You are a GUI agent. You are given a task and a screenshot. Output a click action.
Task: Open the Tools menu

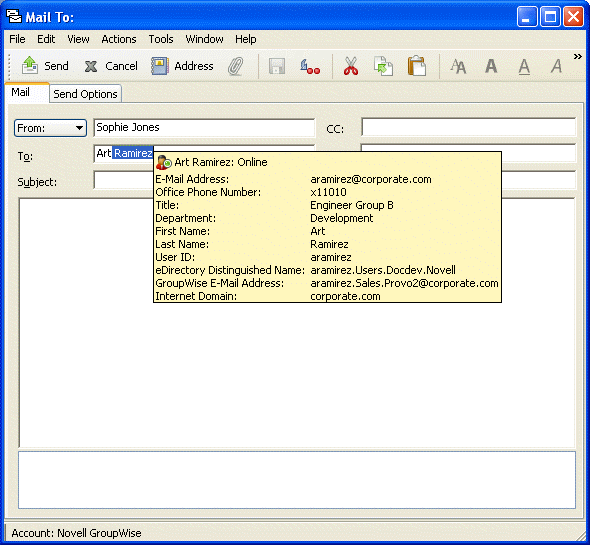[x=161, y=39]
